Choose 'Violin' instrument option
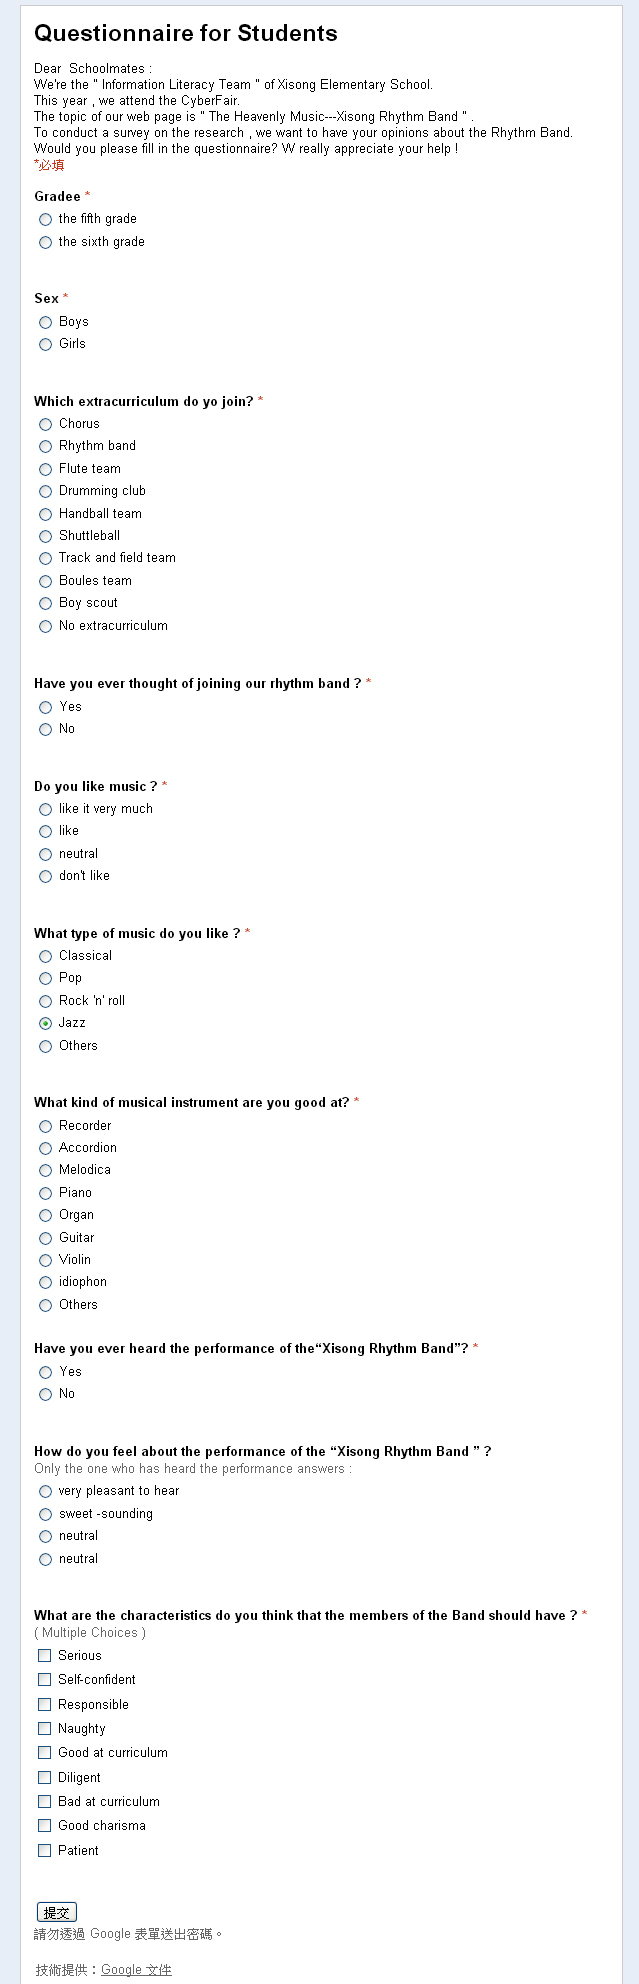Screen dimensions: 639x1984 [x=45, y=1260]
